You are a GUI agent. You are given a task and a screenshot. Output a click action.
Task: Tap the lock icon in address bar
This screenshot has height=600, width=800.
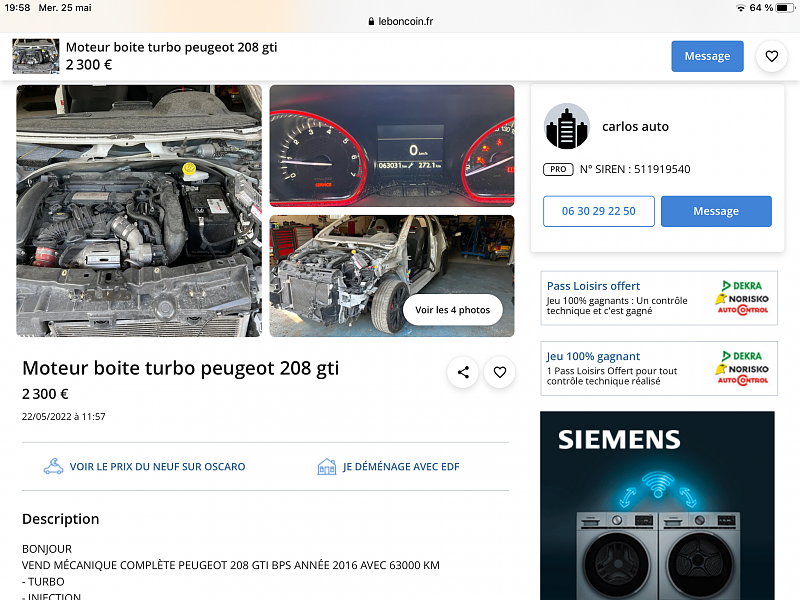coord(371,21)
